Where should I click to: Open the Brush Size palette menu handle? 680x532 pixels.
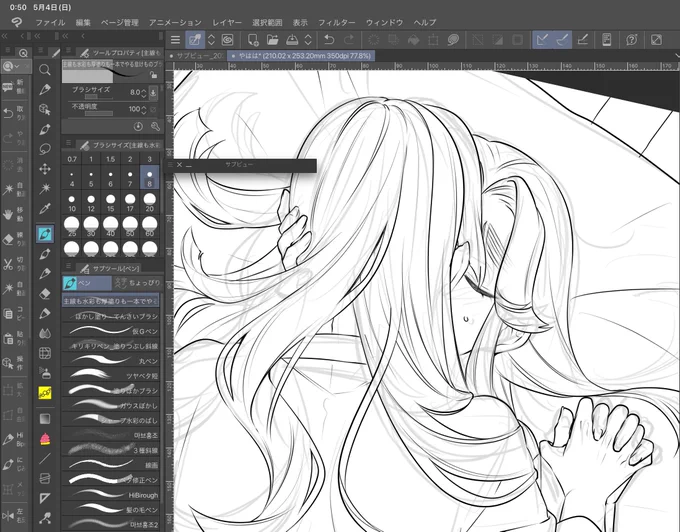[69, 143]
